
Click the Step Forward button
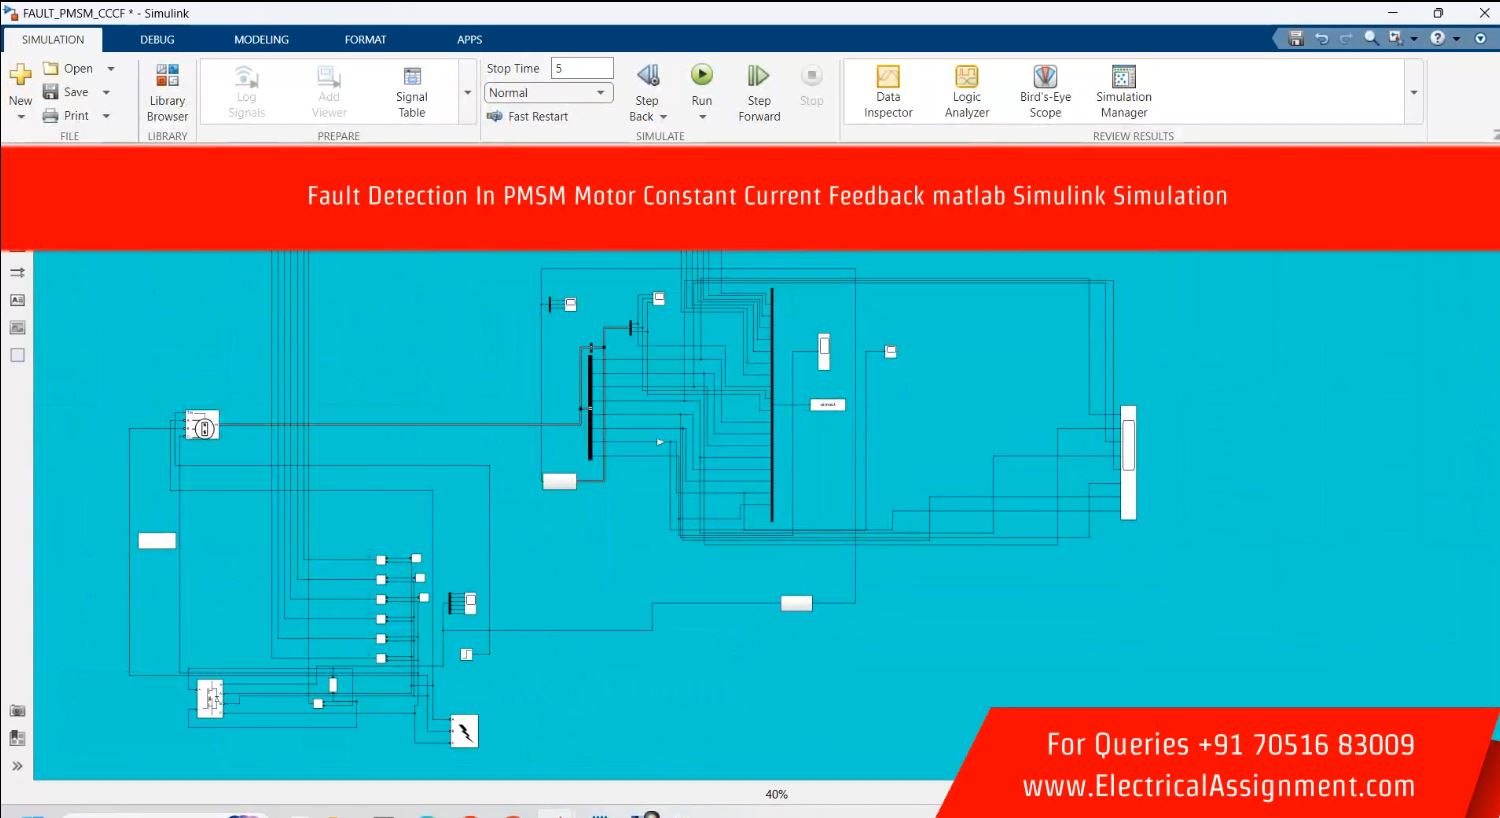point(759,91)
